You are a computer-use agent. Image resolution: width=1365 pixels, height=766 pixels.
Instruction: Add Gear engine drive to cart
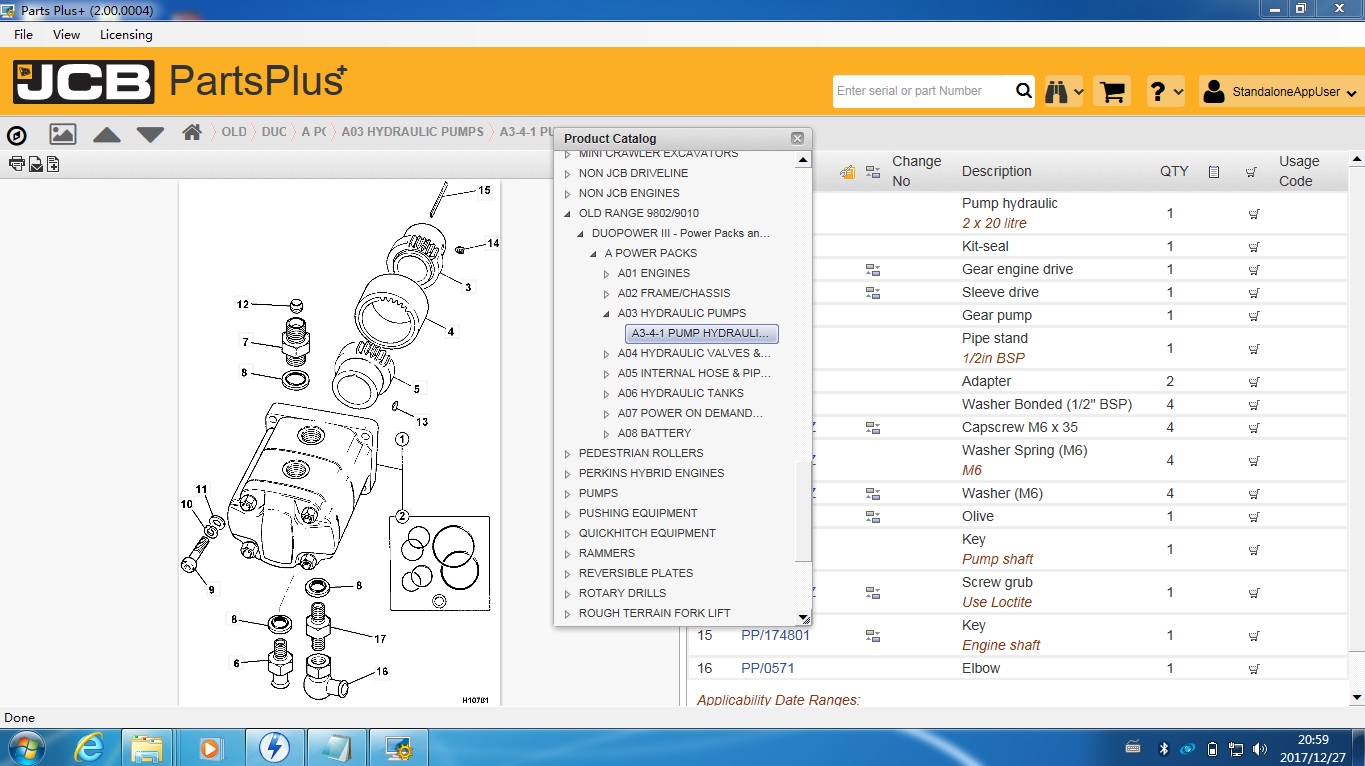click(1253, 269)
